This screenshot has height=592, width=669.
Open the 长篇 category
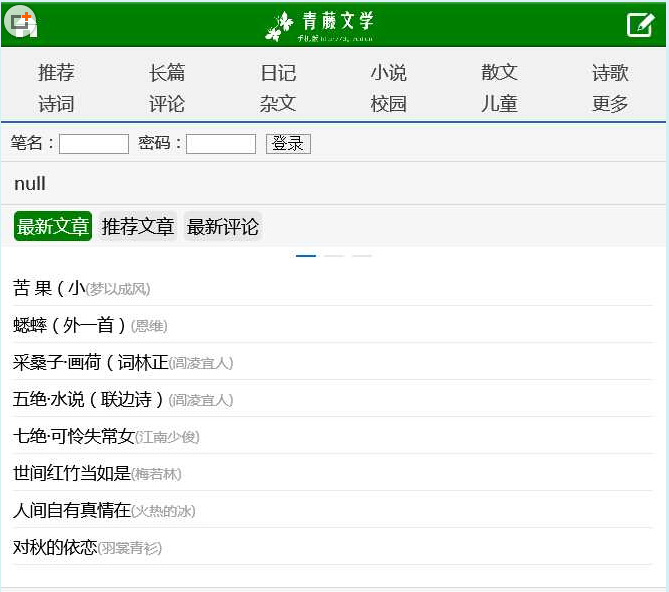click(167, 72)
